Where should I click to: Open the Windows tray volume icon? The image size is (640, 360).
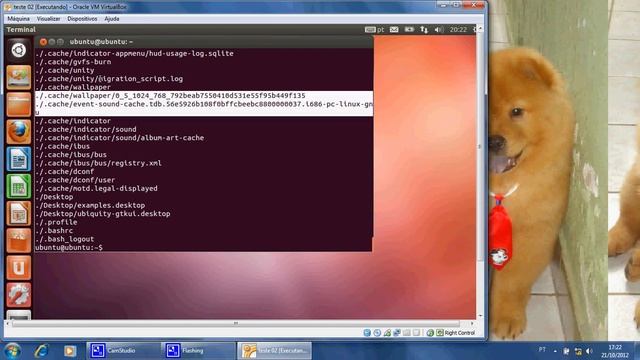(x=589, y=351)
